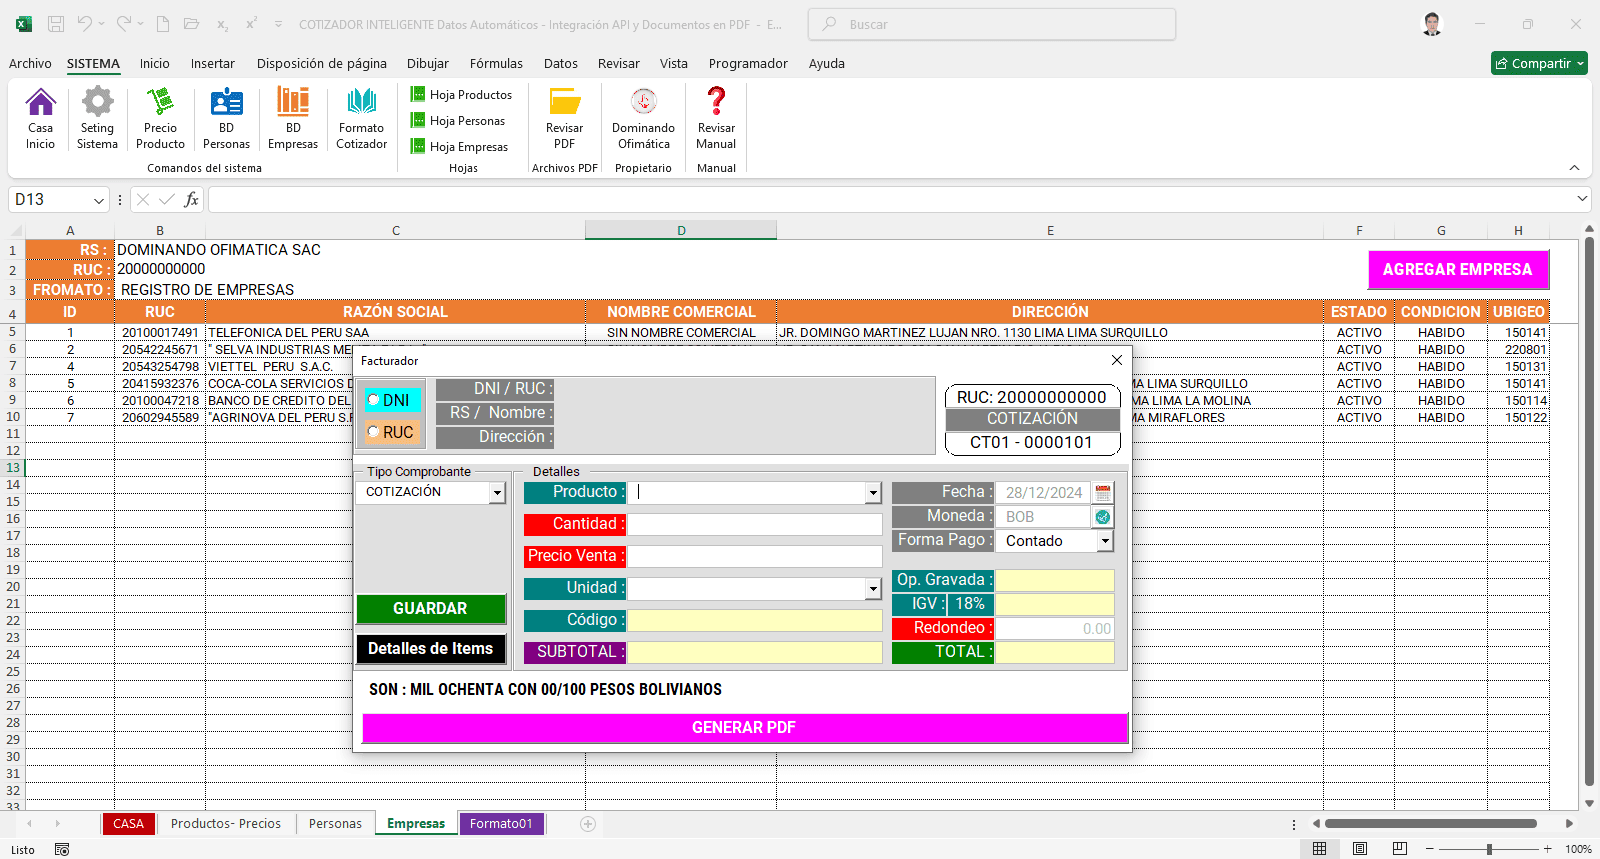Click the AGREGAR EMPRESA button
Viewport: 1600px width, 859px height.
(1457, 270)
